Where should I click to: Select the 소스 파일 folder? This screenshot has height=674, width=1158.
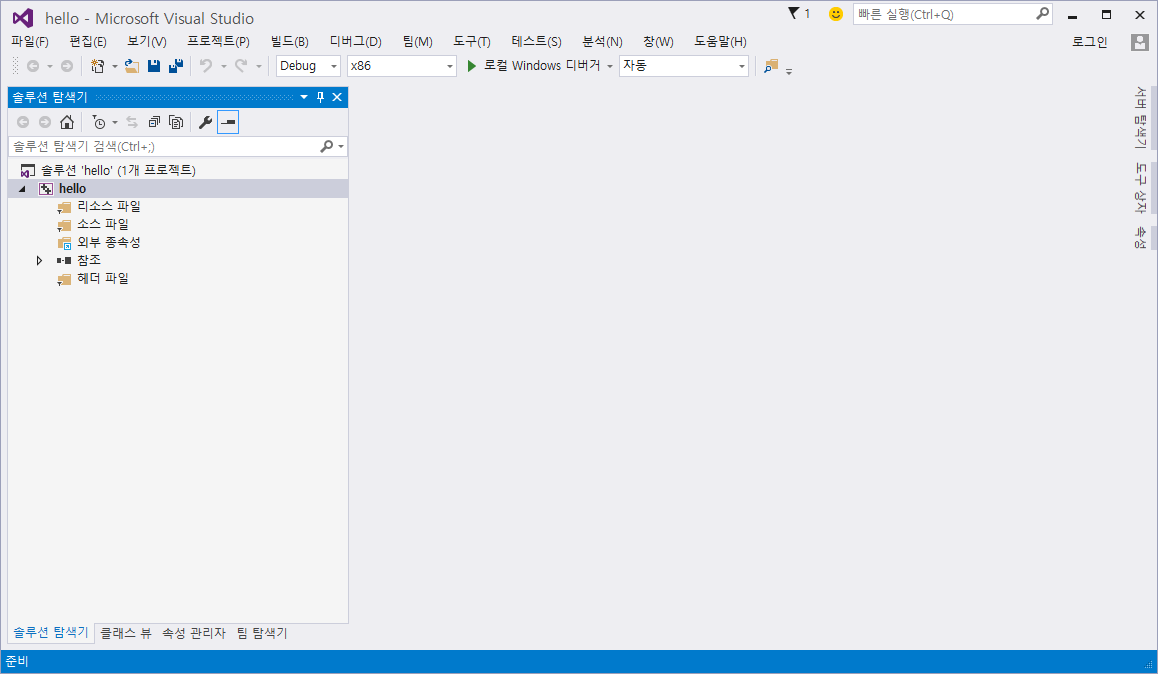103,224
